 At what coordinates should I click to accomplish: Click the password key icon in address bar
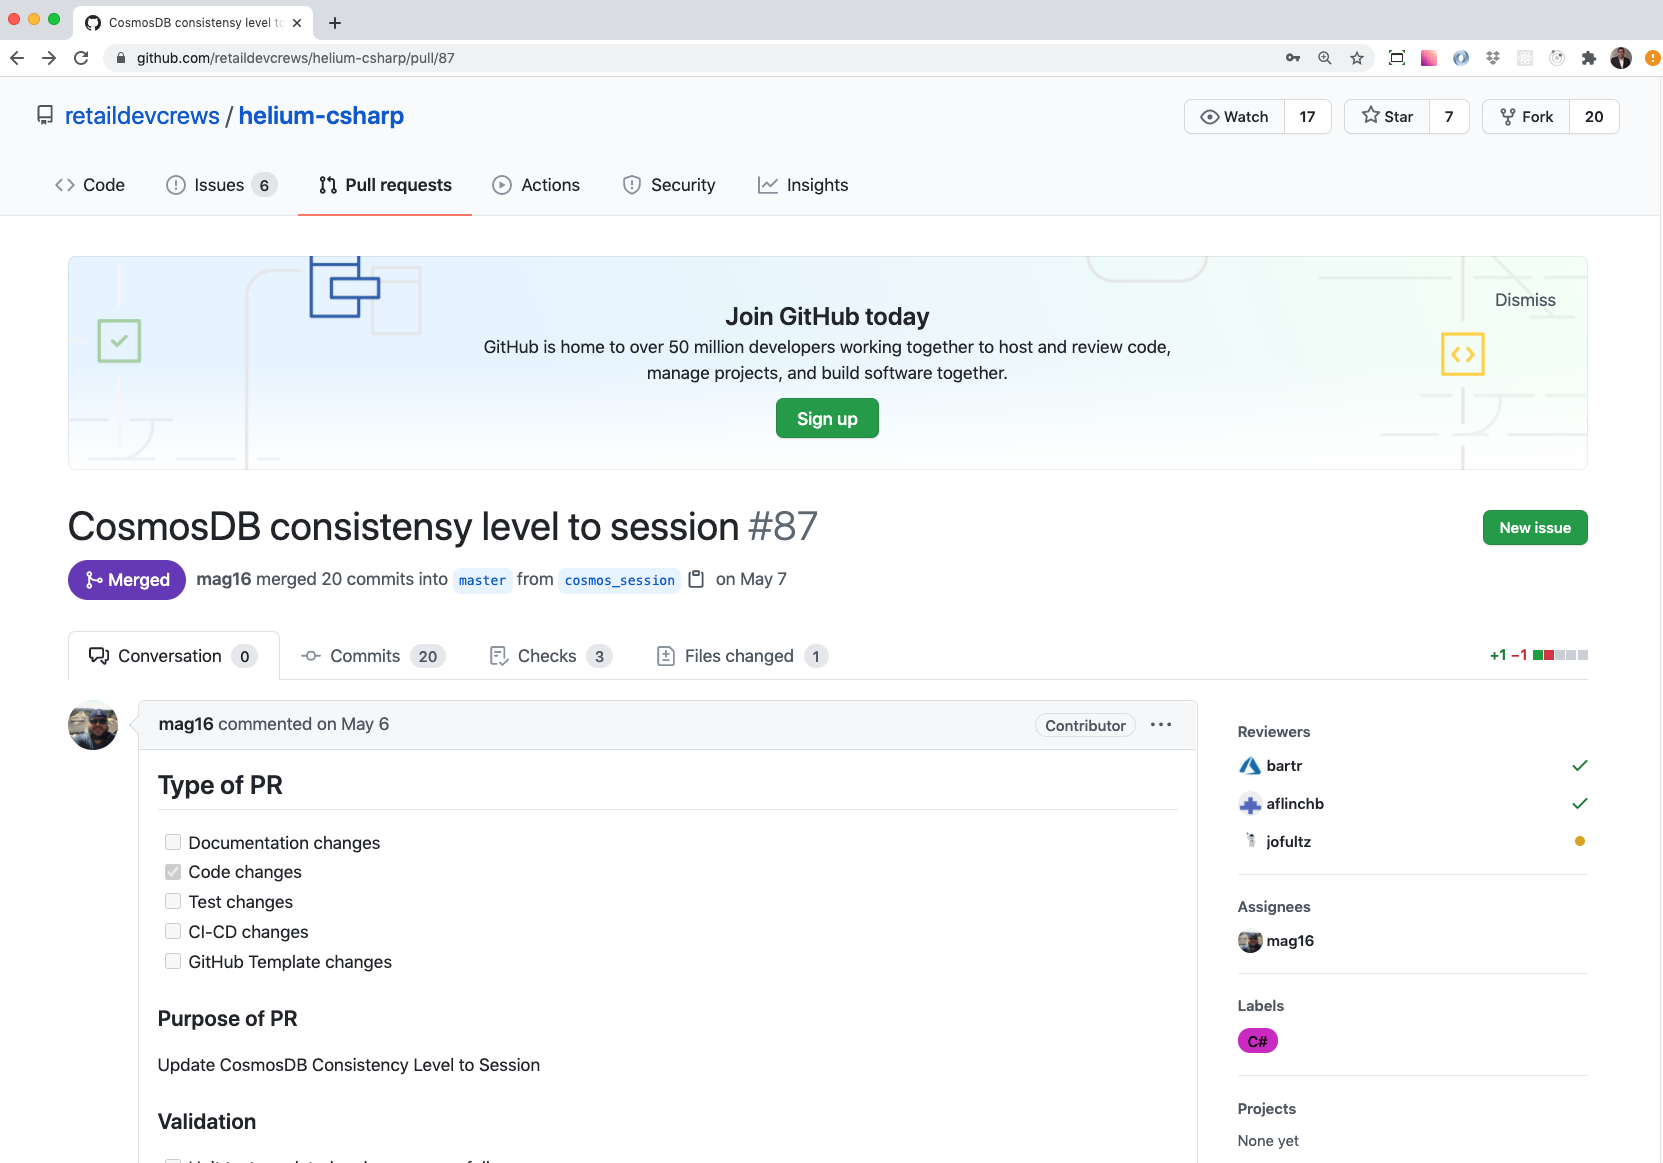click(x=1293, y=58)
